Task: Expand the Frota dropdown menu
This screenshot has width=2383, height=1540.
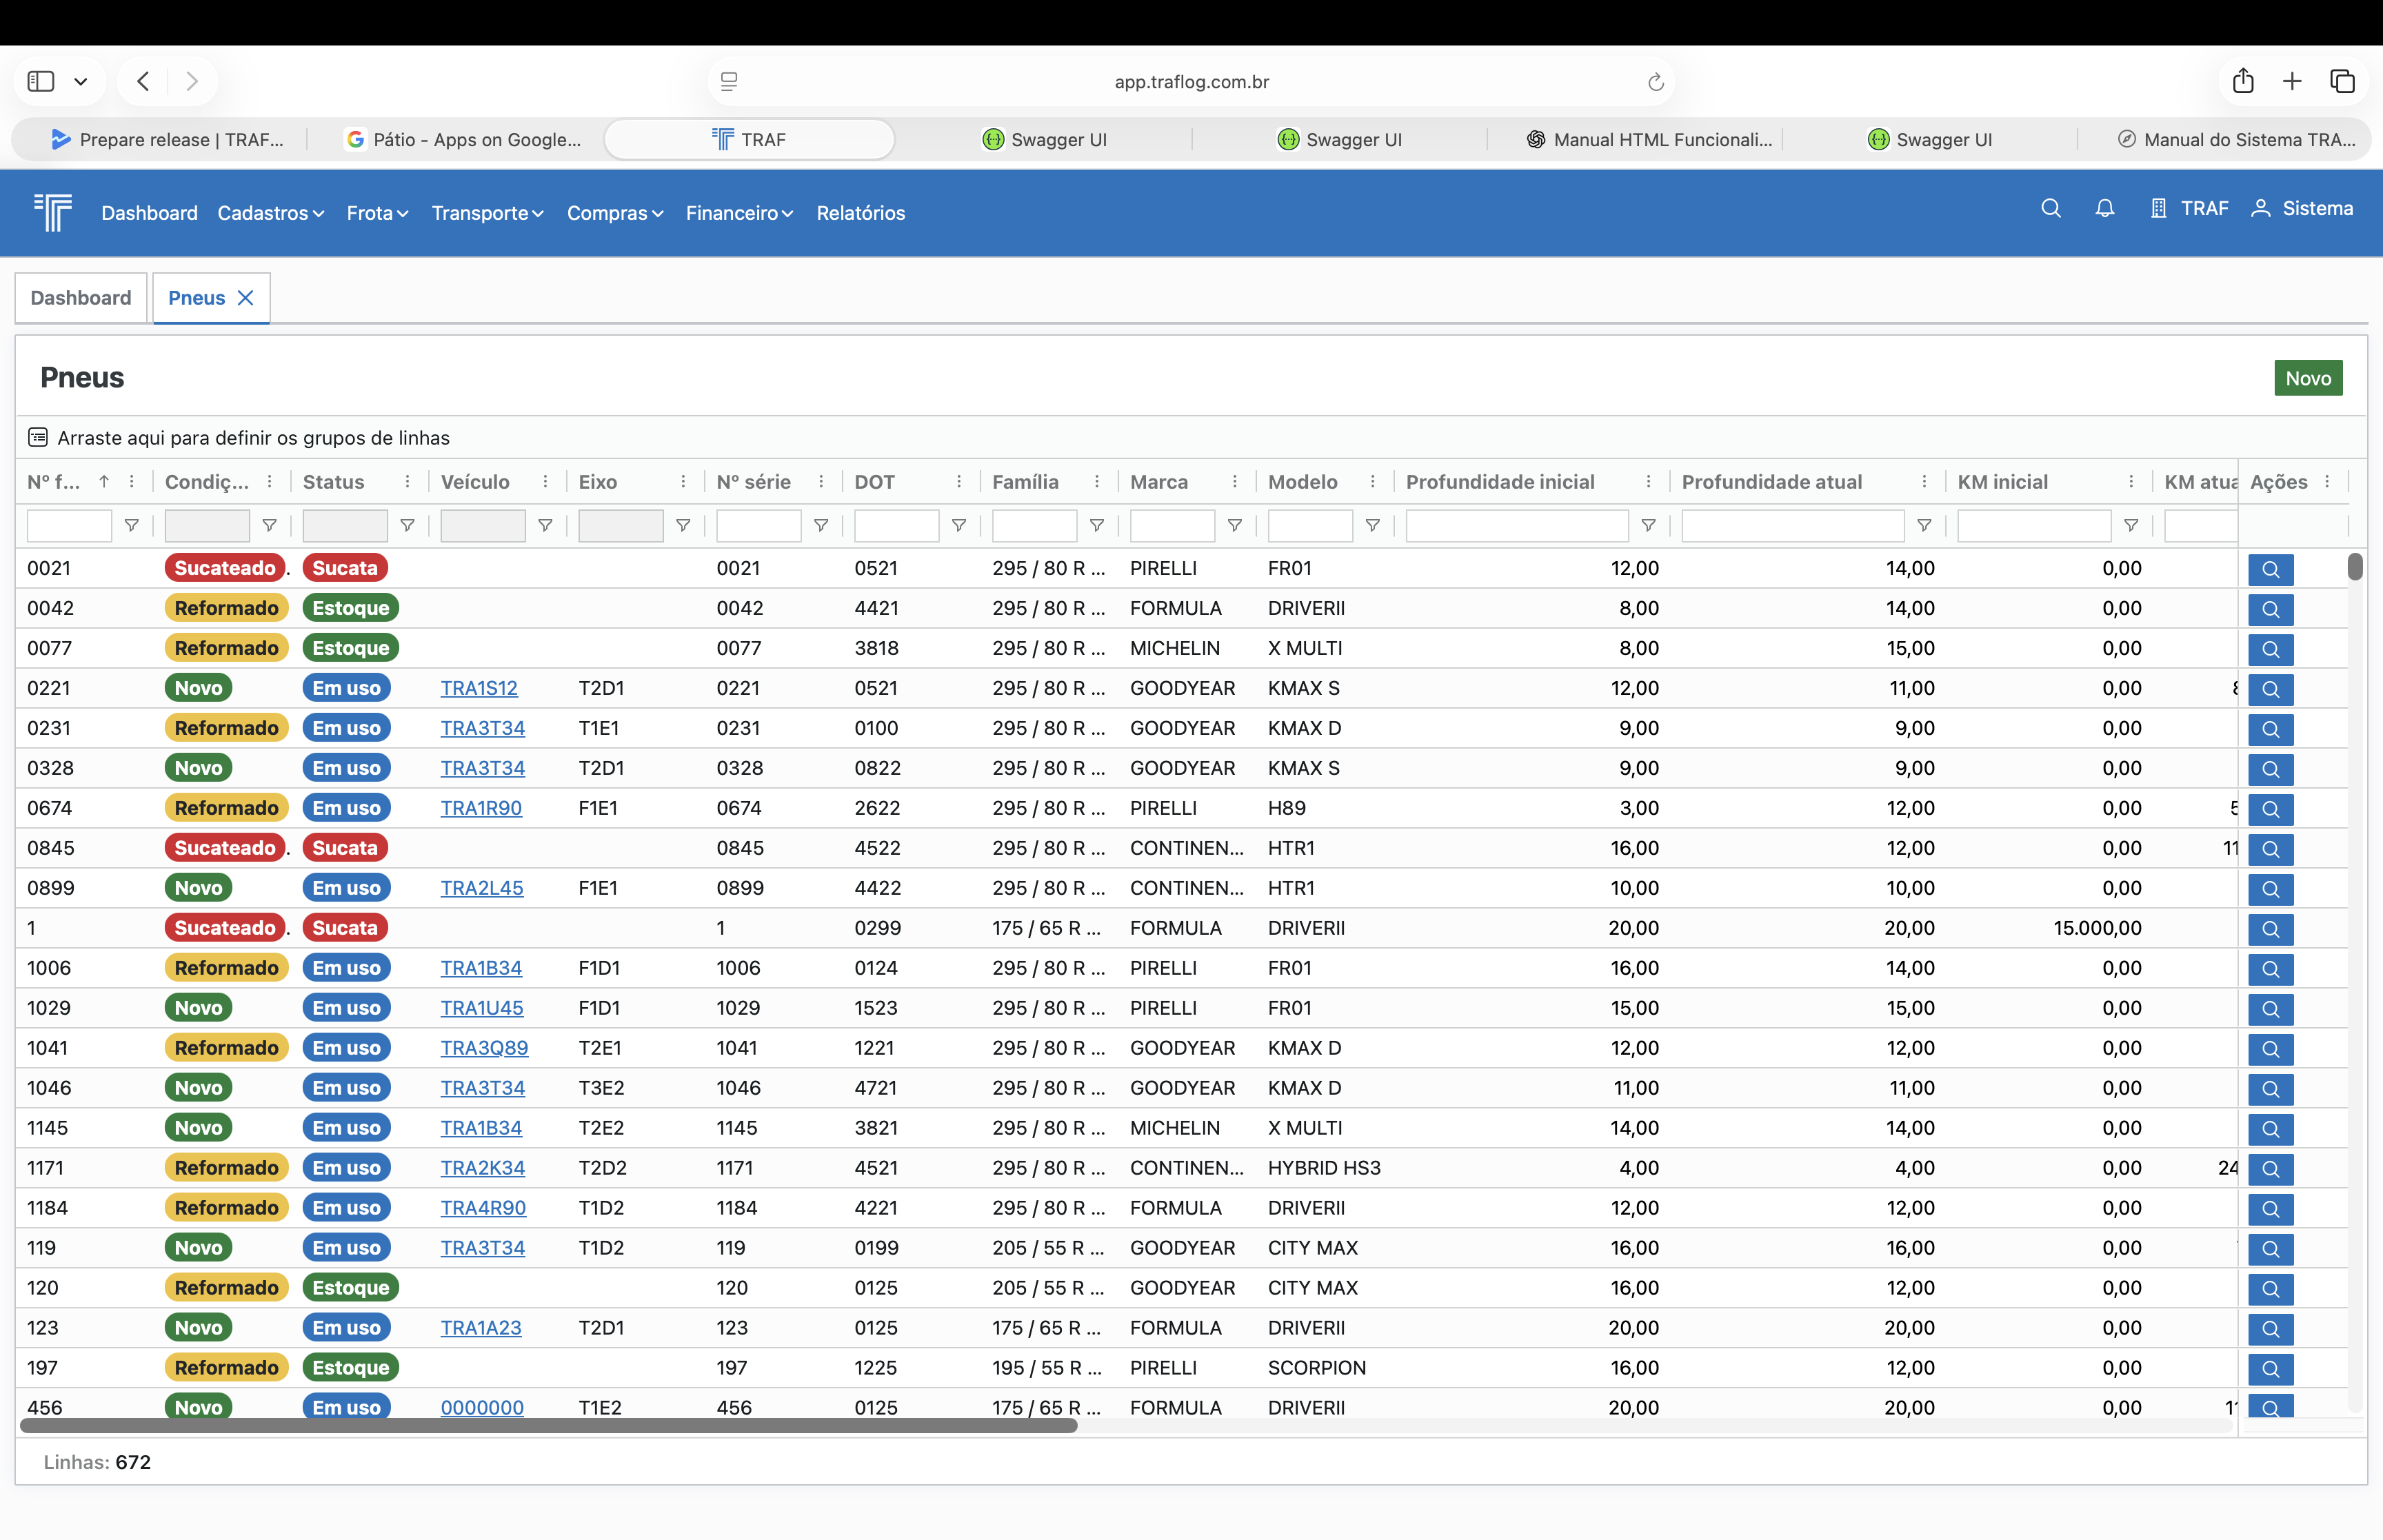Action: pyautogui.click(x=377, y=213)
